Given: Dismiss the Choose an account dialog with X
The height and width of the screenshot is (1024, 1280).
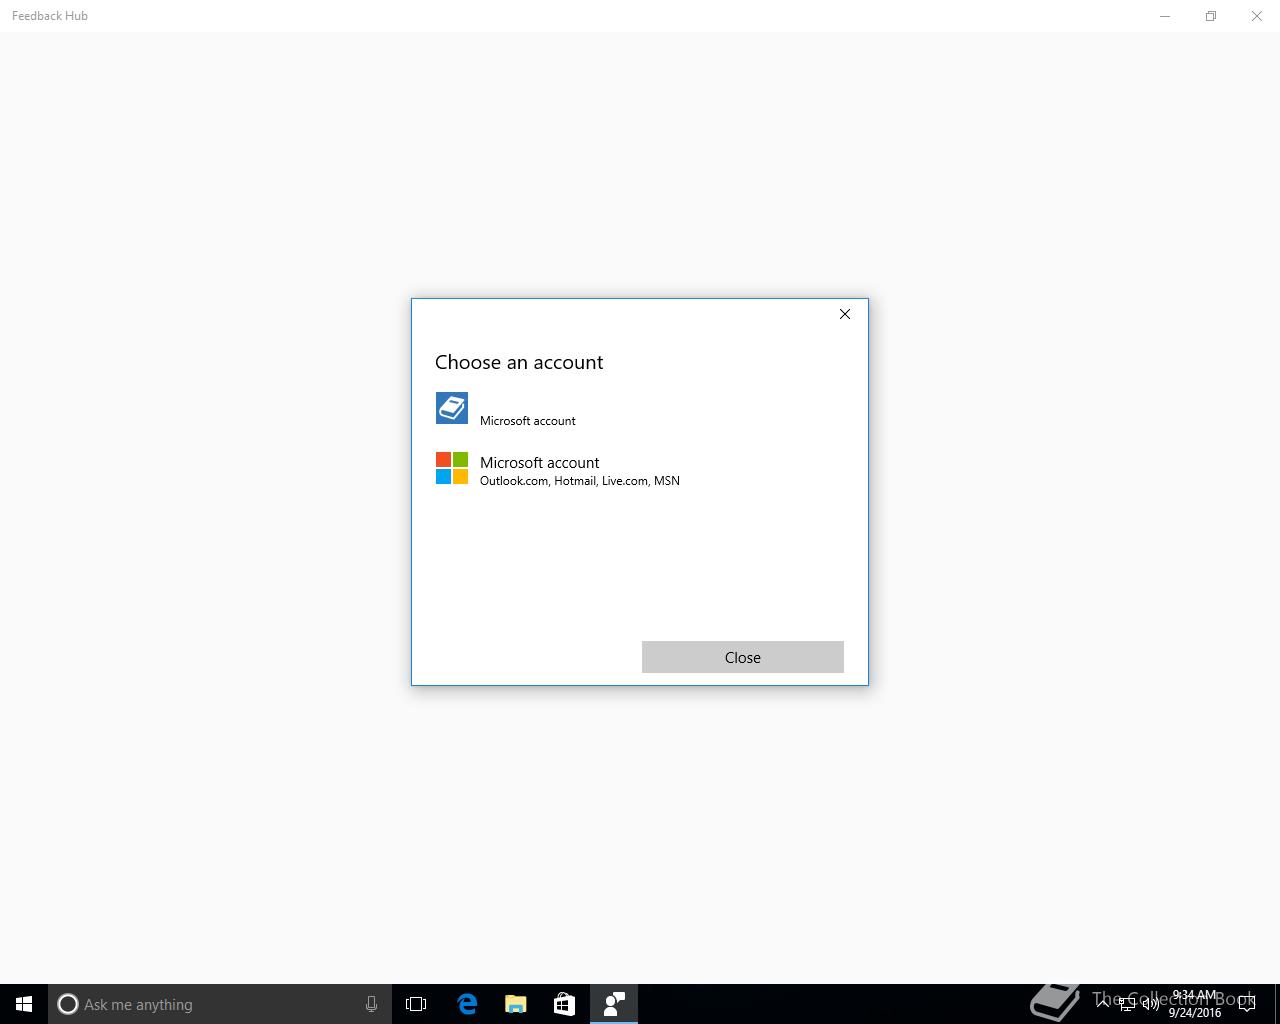Looking at the screenshot, I should [845, 314].
